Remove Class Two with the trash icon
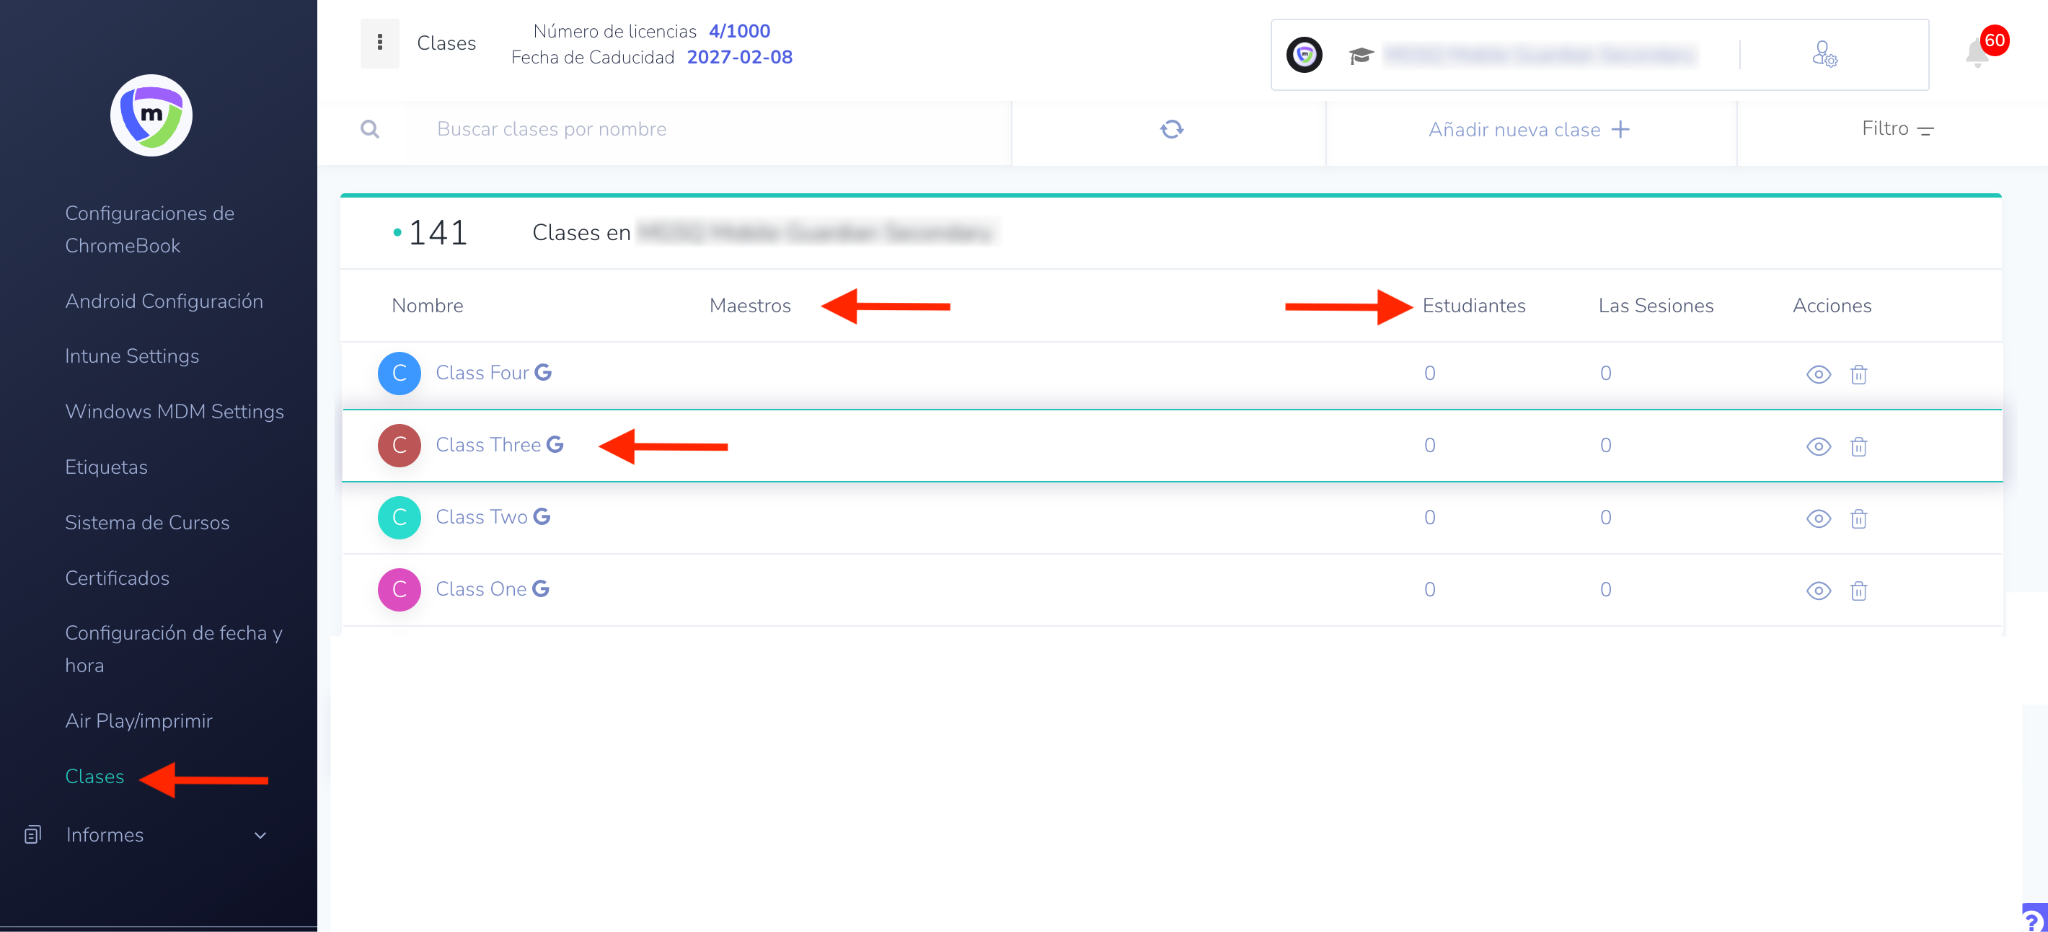This screenshot has height=932, width=2048. pyautogui.click(x=1858, y=518)
